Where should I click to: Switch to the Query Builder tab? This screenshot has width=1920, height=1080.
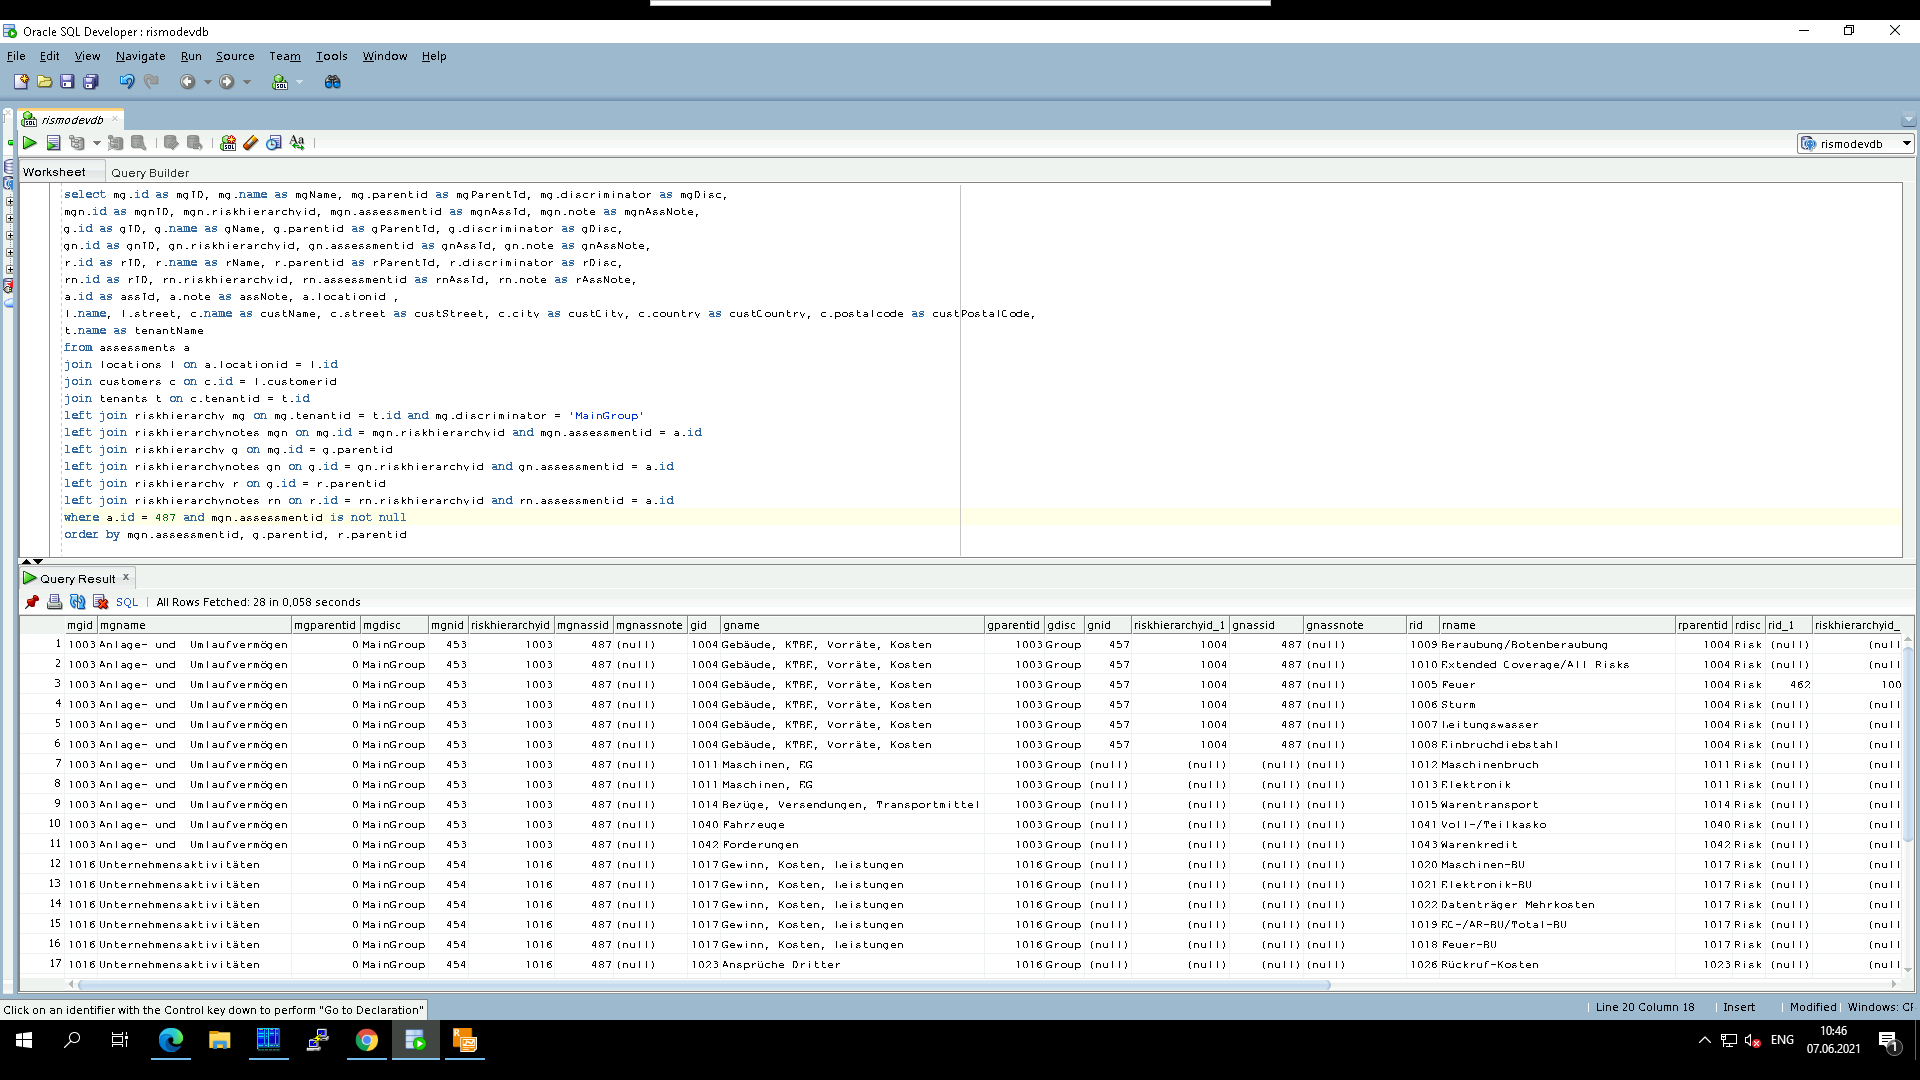(x=150, y=172)
